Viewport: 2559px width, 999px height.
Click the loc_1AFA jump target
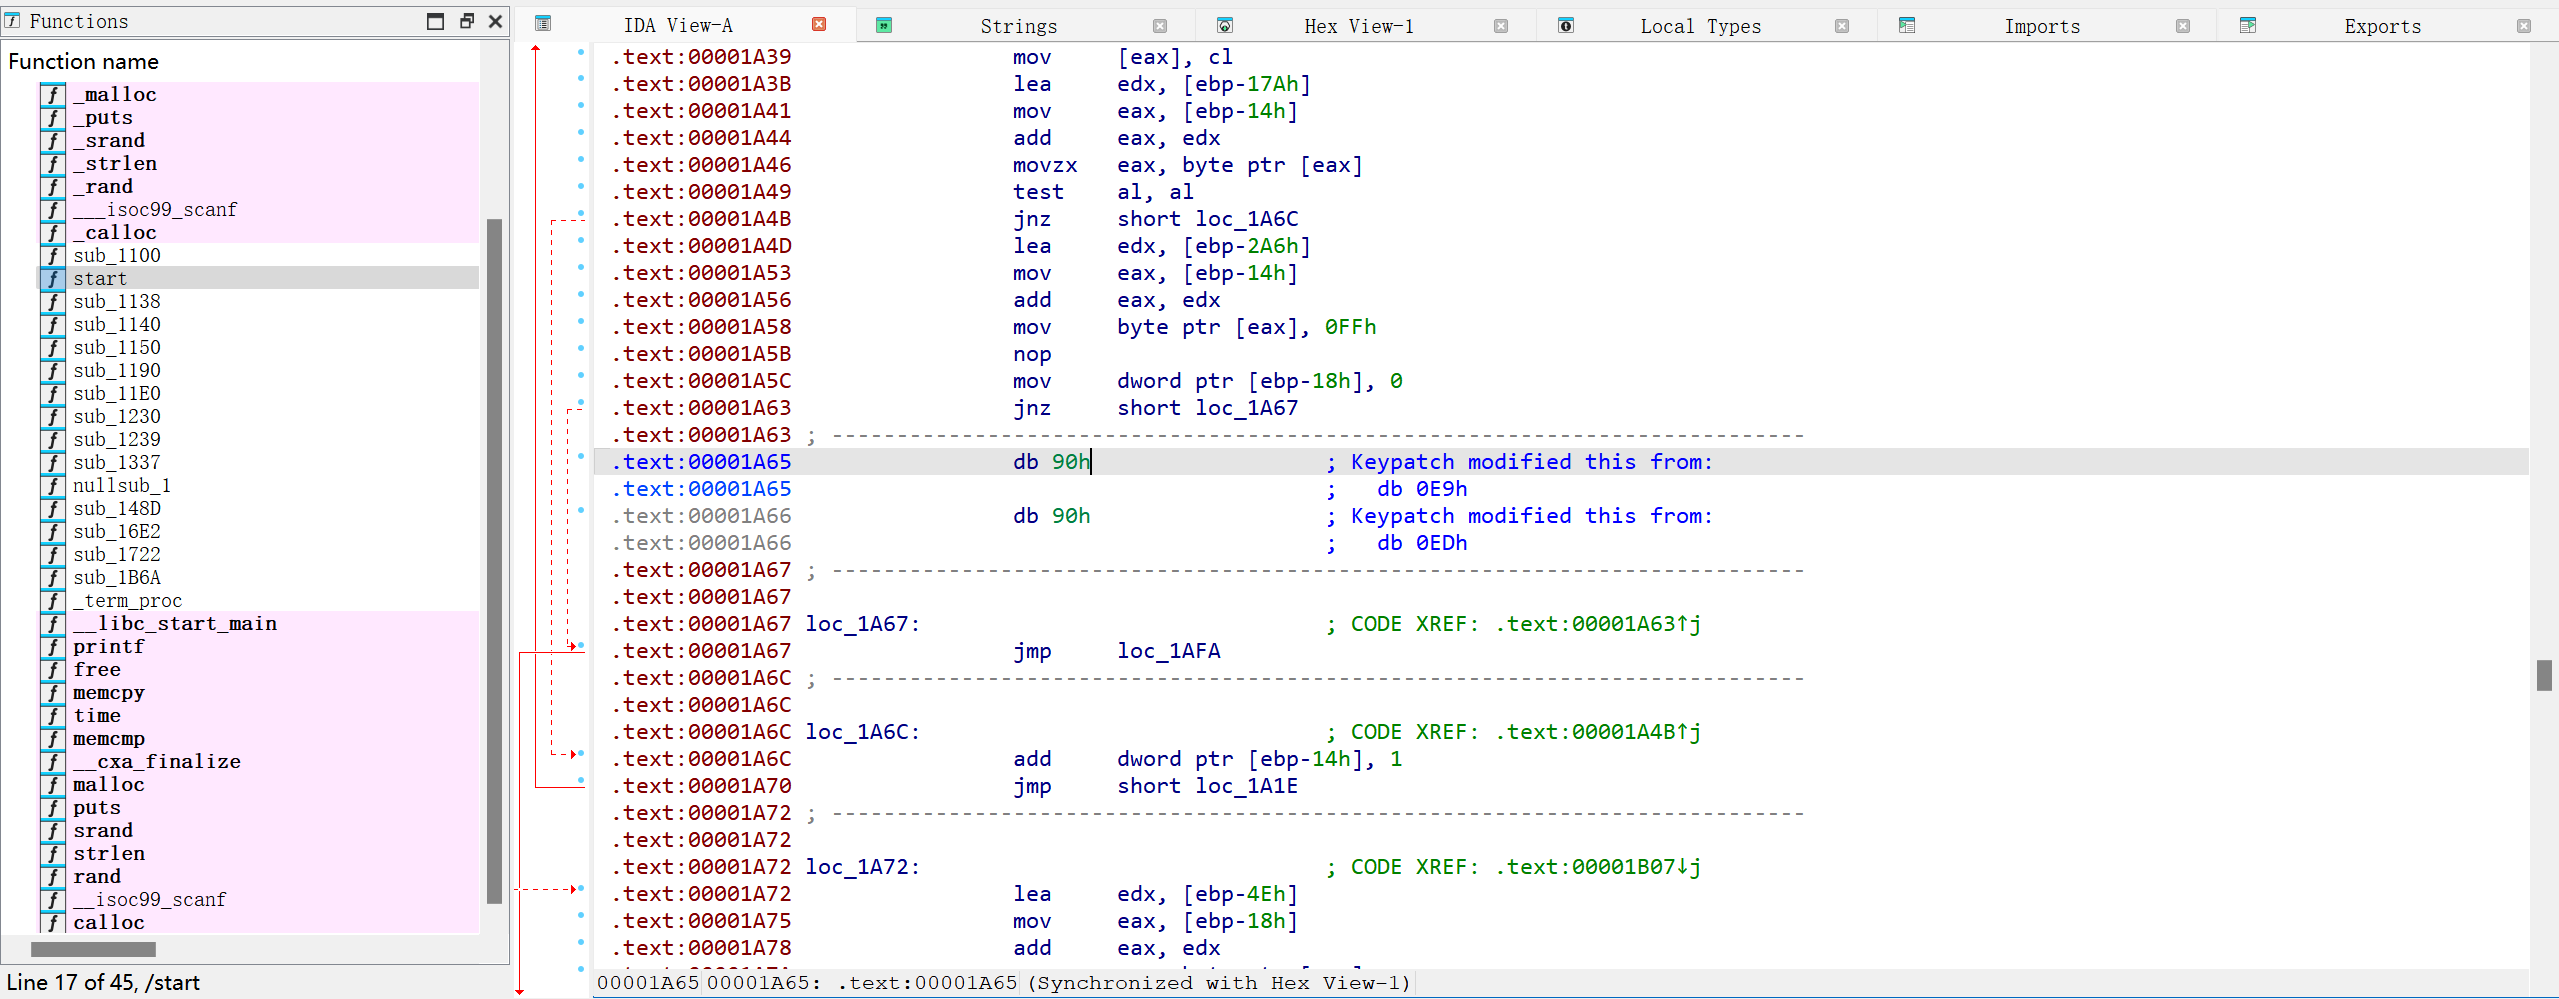tap(1168, 651)
